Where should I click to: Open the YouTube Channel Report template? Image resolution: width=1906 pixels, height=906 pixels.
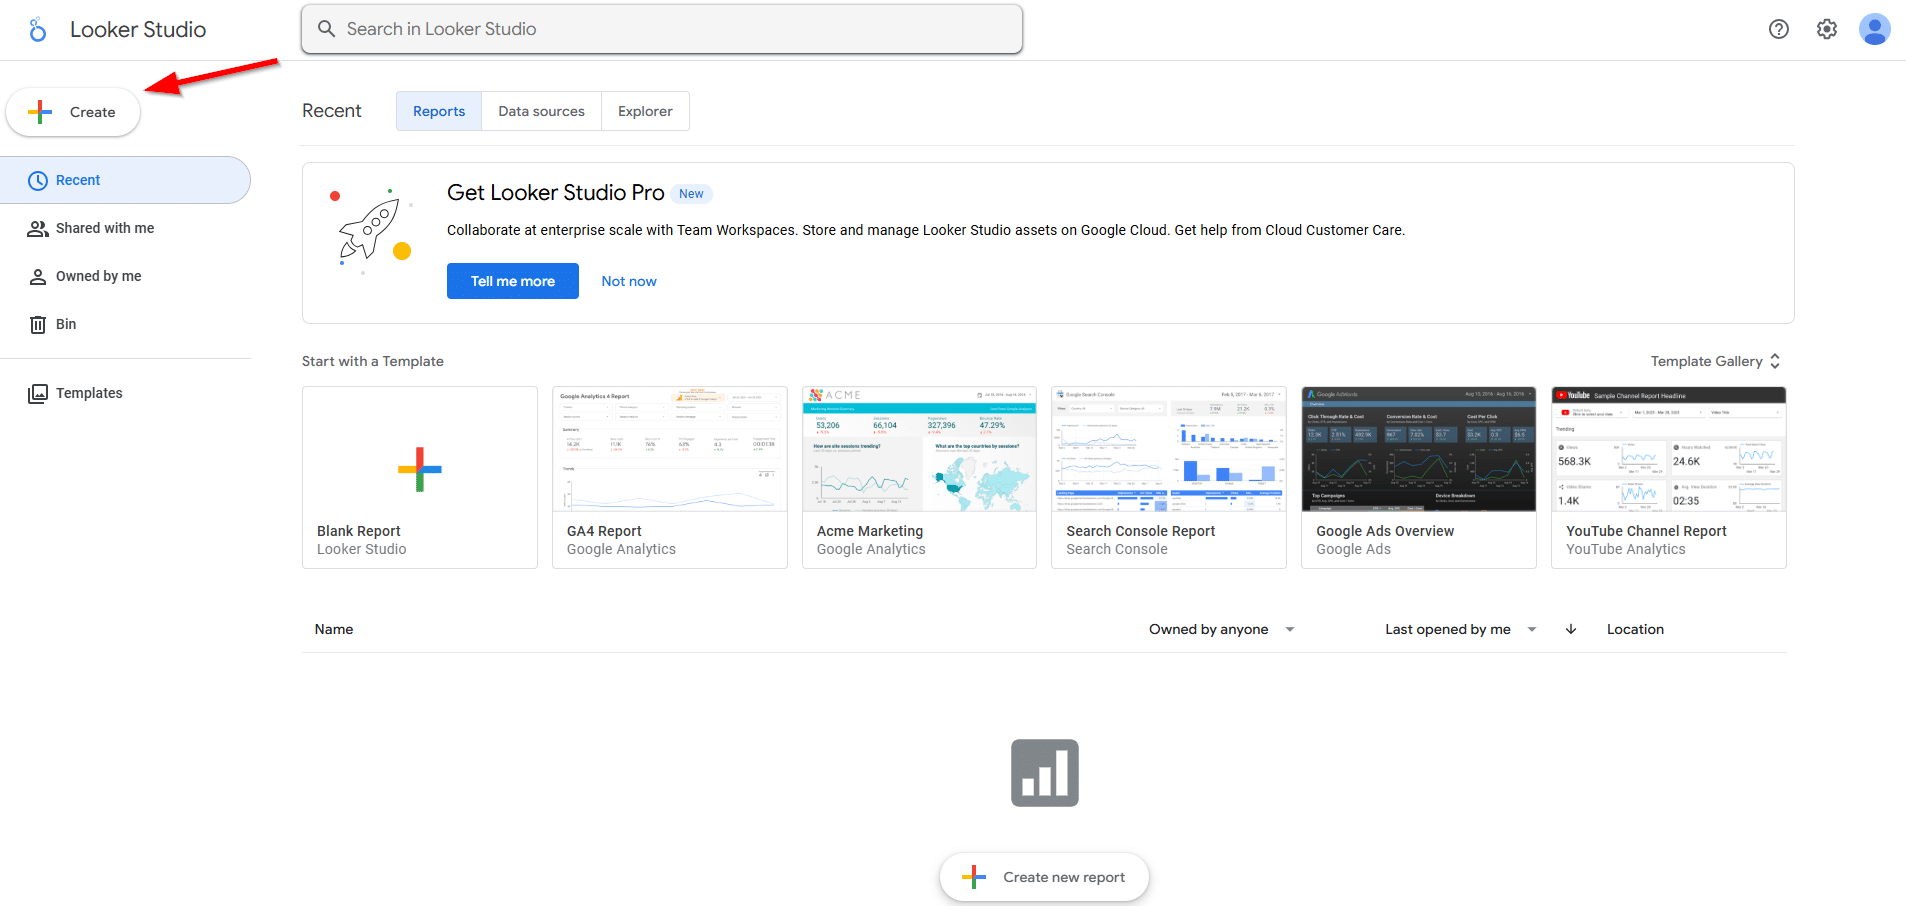point(1669,478)
